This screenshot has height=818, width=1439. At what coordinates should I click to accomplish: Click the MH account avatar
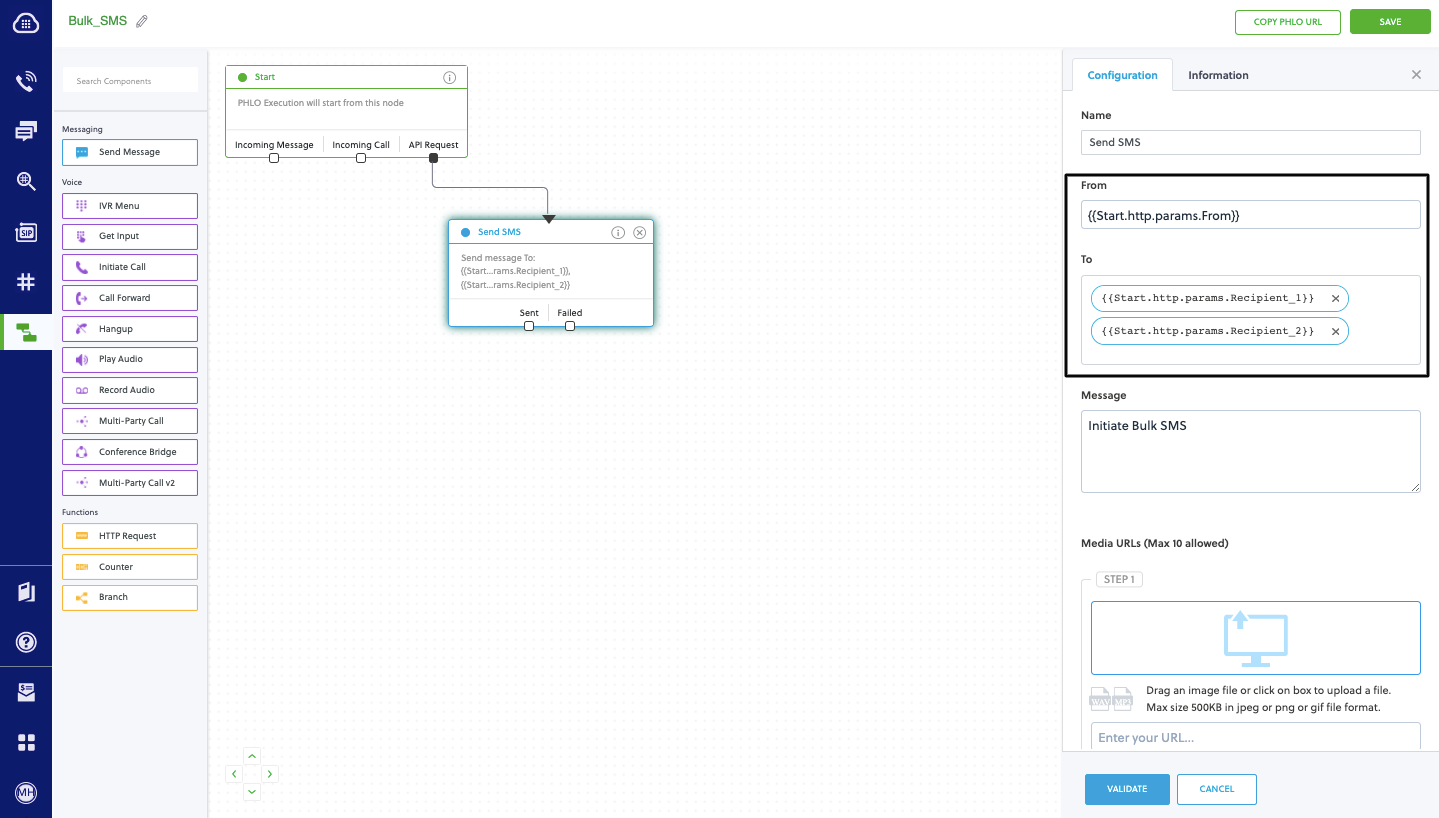pos(25,792)
